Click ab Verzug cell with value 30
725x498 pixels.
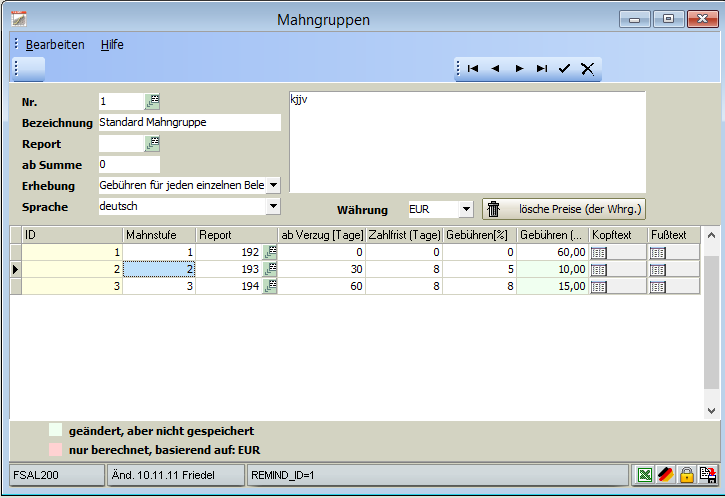tap(321, 269)
